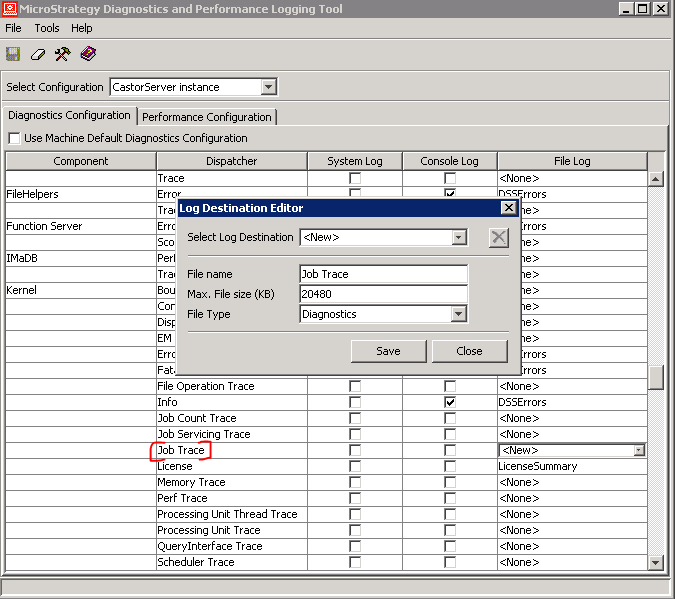Image resolution: width=675 pixels, height=599 pixels.
Task: Click the Save button in the editor dialog
Action: point(388,351)
